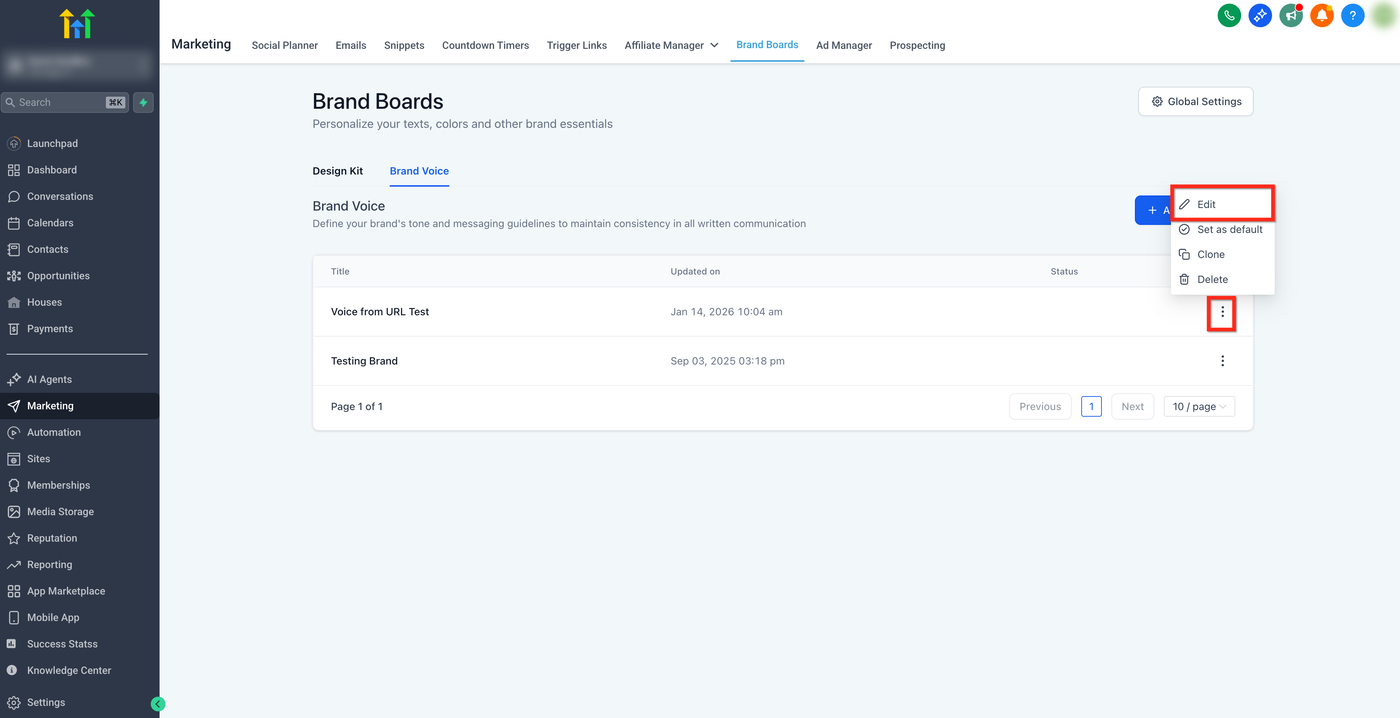Viewport: 1400px width, 718px height.
Task: Click the green lightning quick actions icon
Action: click(143, 102)
